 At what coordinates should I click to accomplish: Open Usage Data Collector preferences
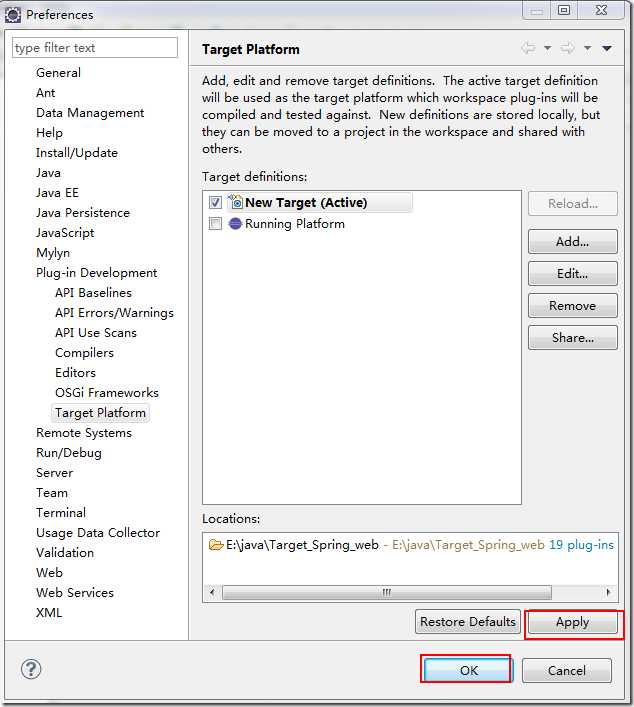click(x=98, y=533)
